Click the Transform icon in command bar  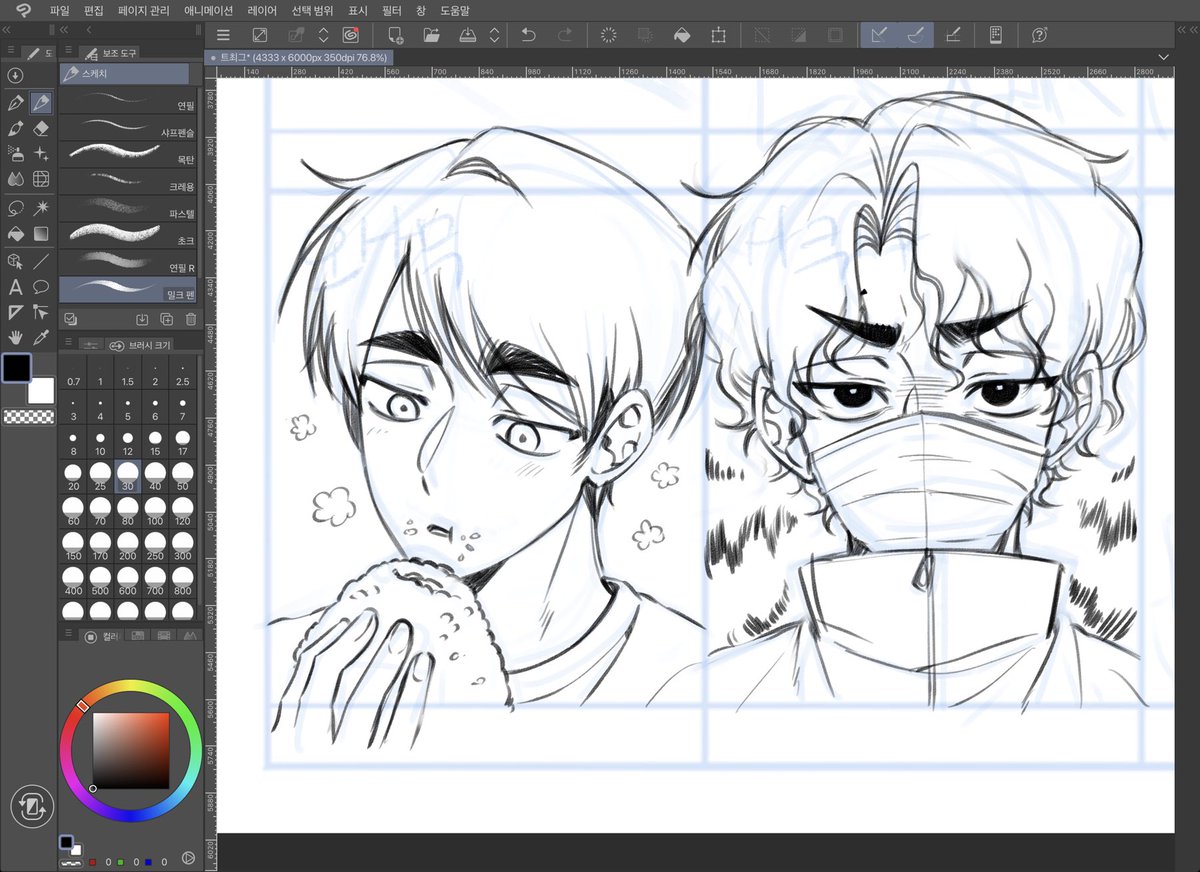(x=718, y=35)
